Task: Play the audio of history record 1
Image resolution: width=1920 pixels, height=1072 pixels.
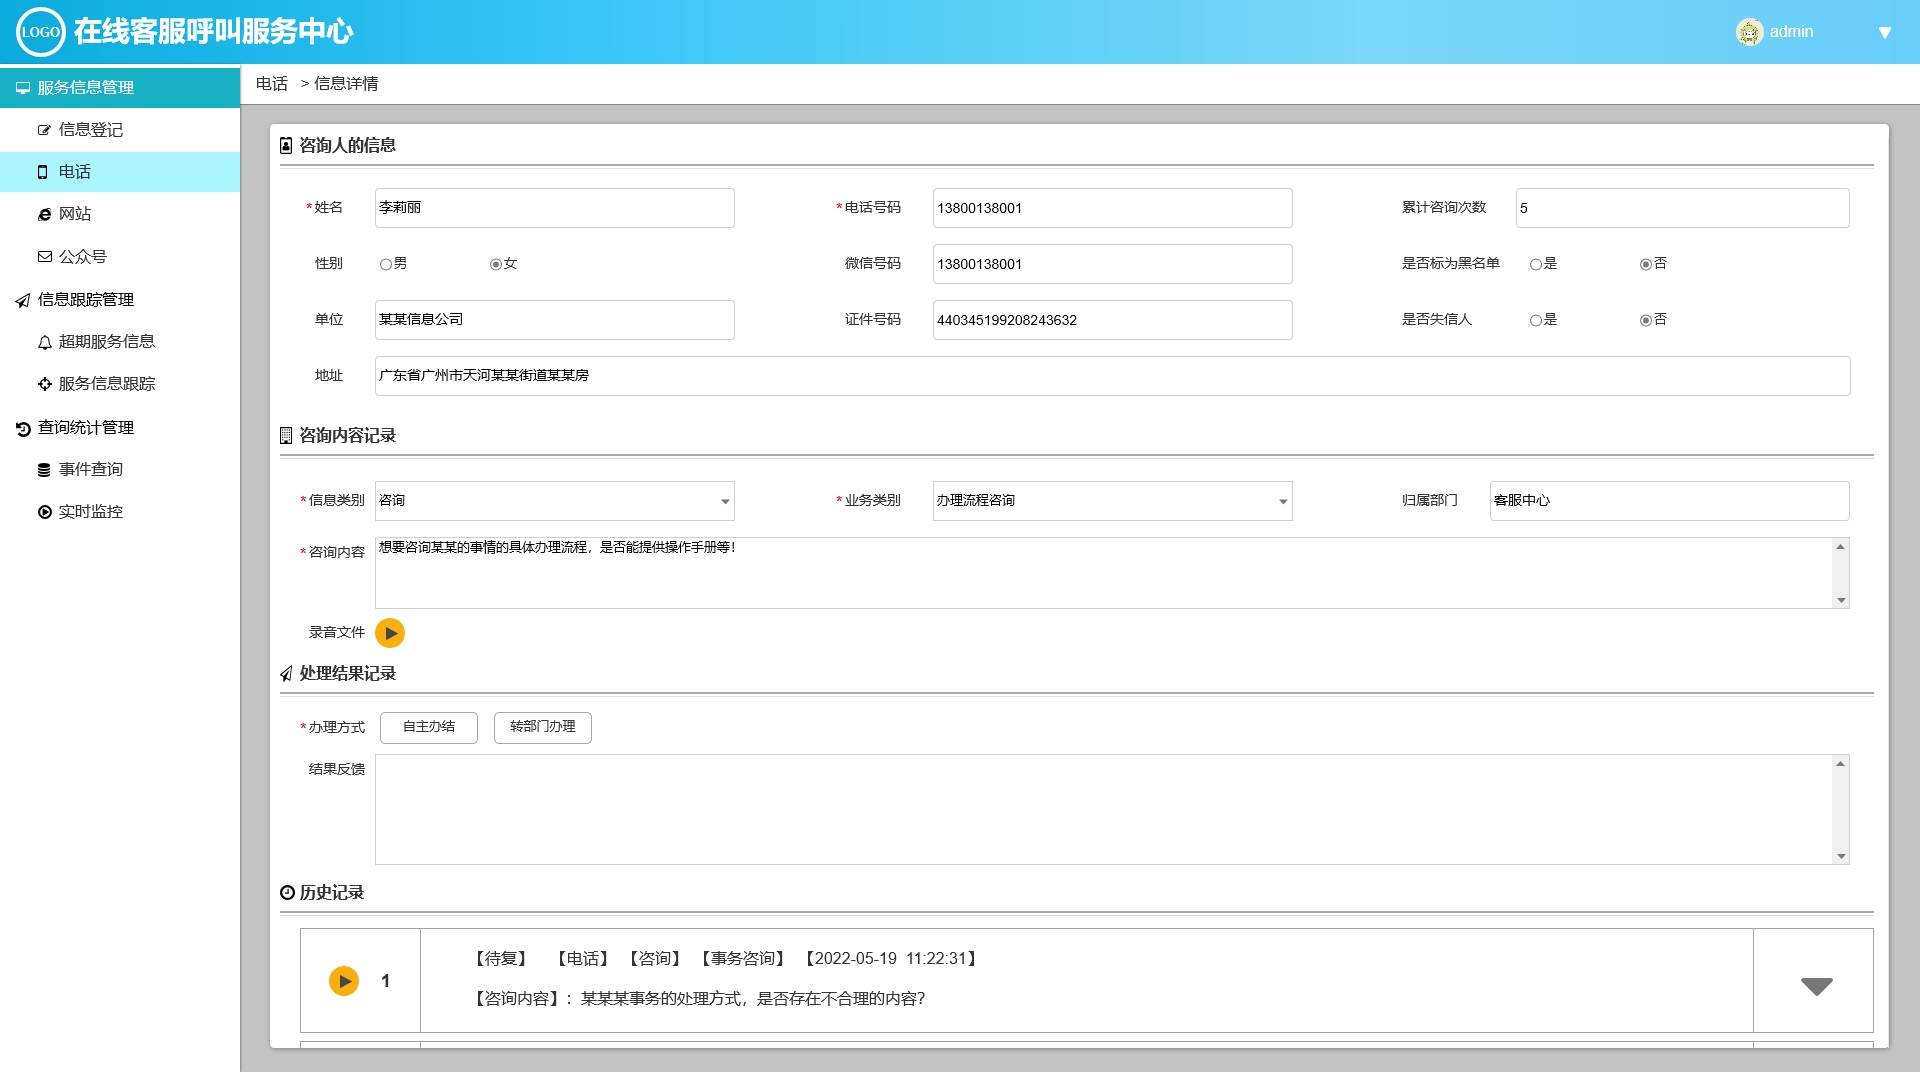Action: pos(344,981)
